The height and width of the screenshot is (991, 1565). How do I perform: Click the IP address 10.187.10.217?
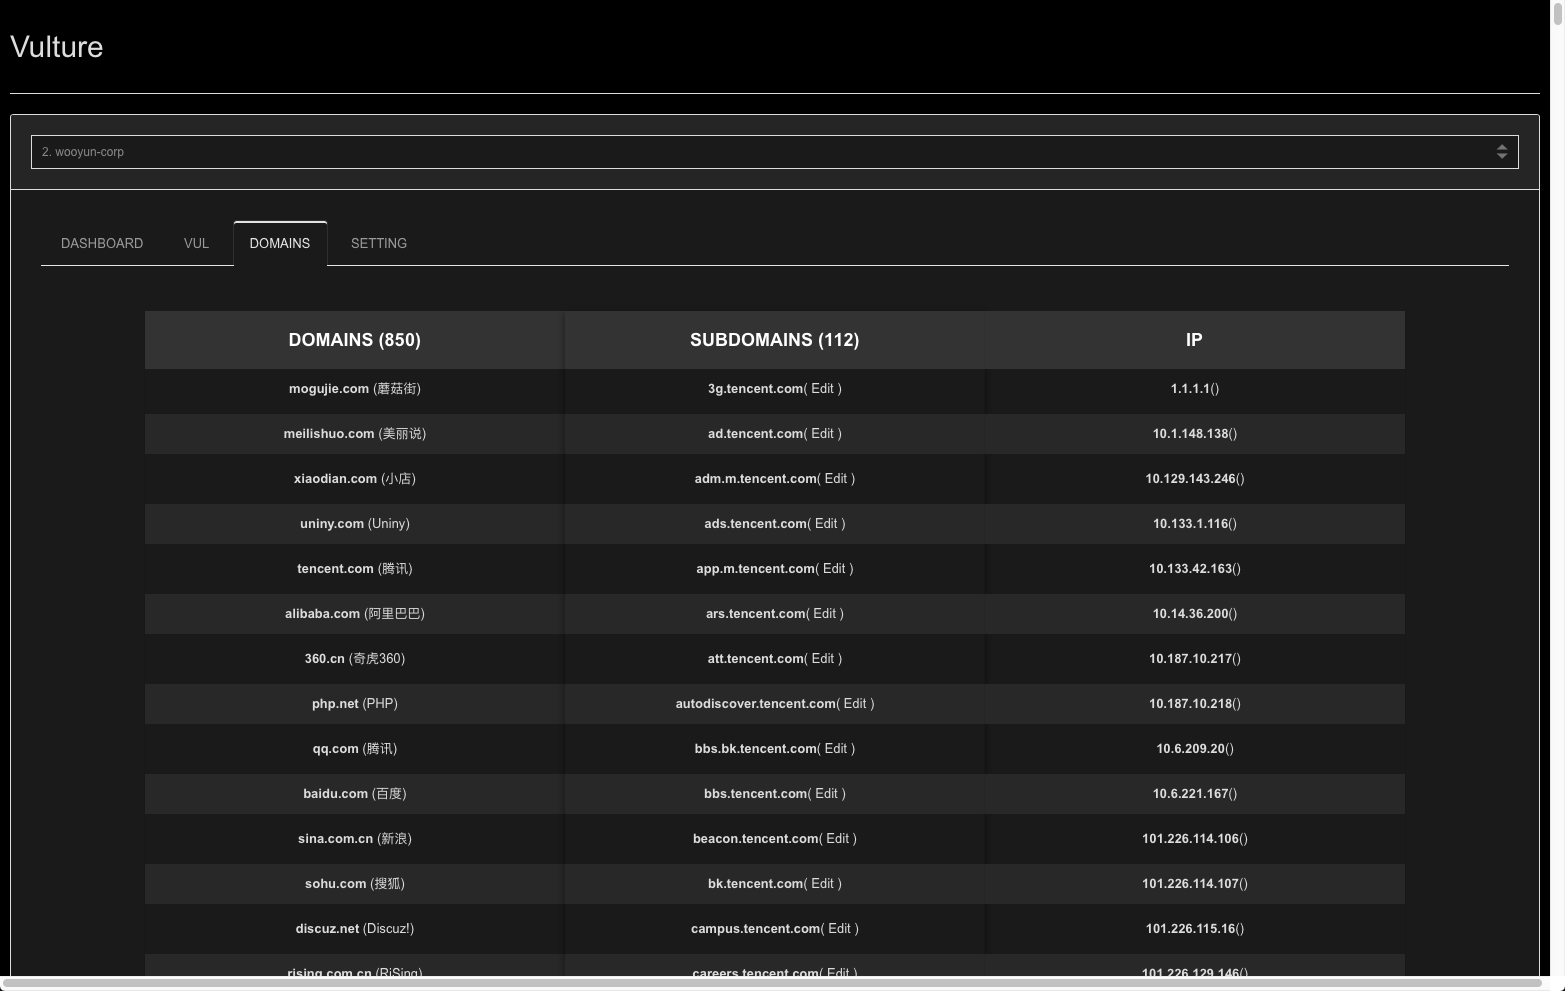coord(1190,659)
